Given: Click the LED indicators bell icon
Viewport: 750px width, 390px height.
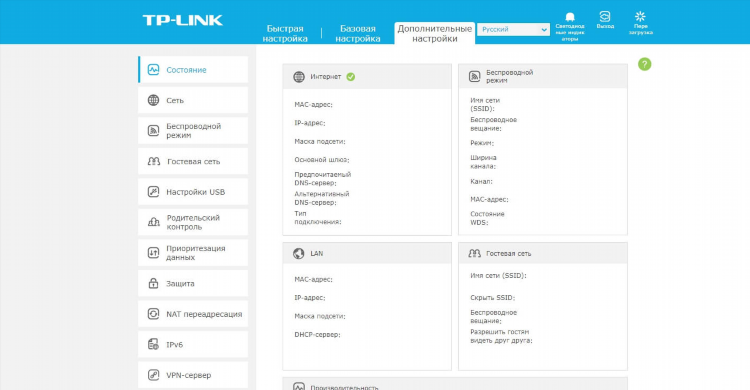Looking at the screenshot, I should [x=570, y=18].
